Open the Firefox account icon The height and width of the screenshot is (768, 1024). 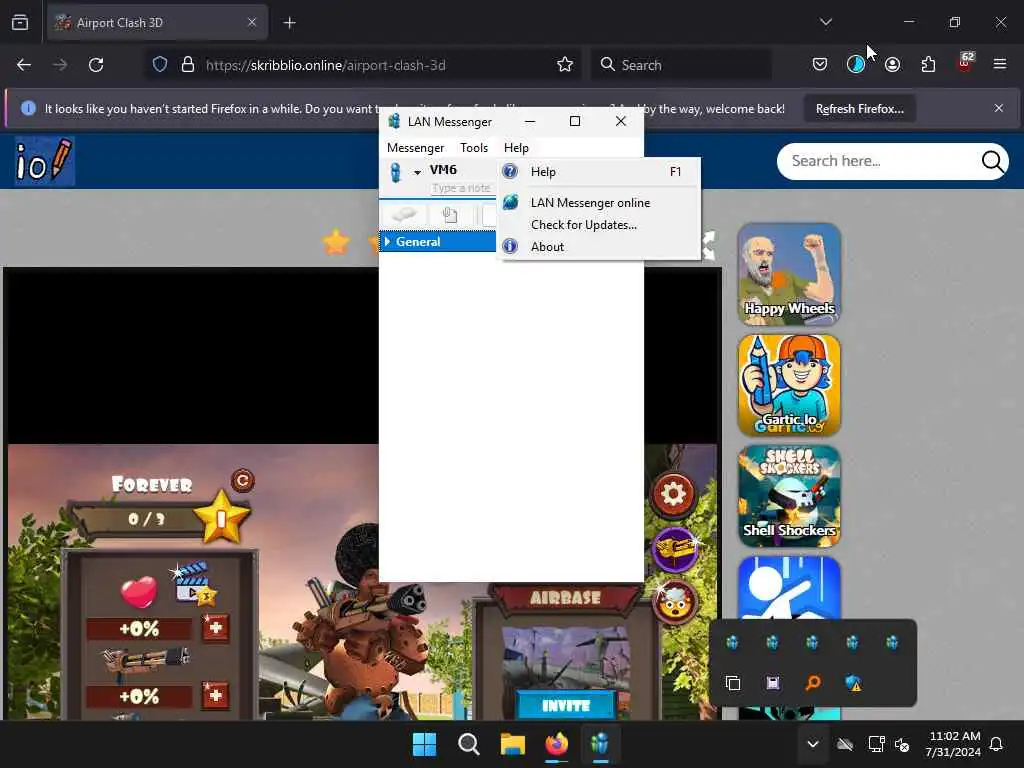[x=892, y=65]
